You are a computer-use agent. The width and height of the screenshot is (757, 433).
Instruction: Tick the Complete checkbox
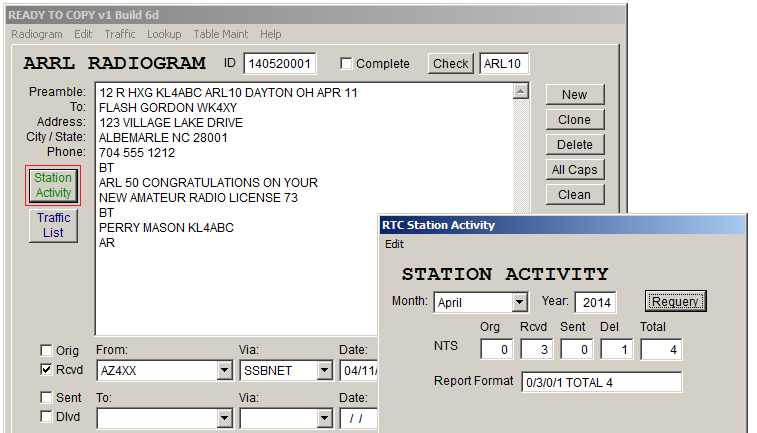coord(346,64)
